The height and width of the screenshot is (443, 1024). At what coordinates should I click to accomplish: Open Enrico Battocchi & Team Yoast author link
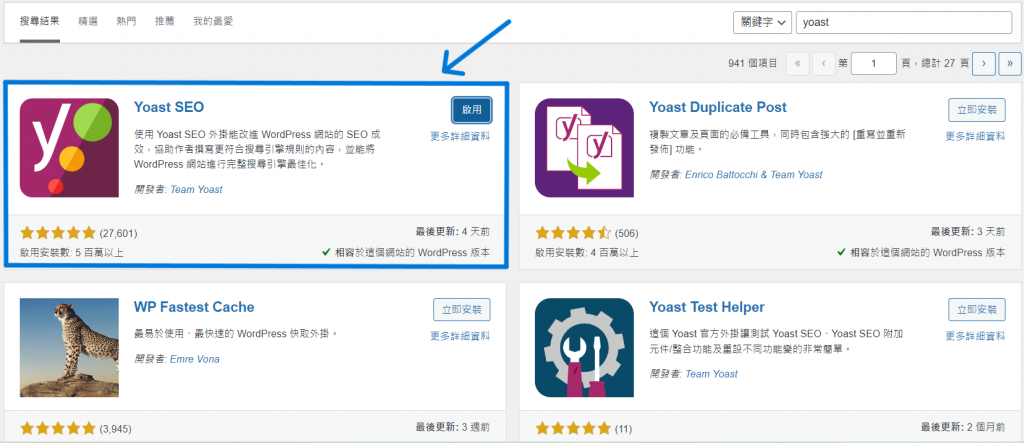pyautogui.click(x=754, y=174)
